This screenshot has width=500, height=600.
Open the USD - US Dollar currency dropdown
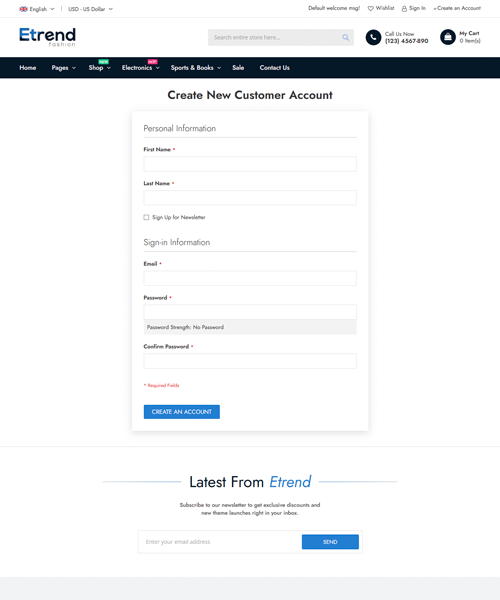[90, 9]
